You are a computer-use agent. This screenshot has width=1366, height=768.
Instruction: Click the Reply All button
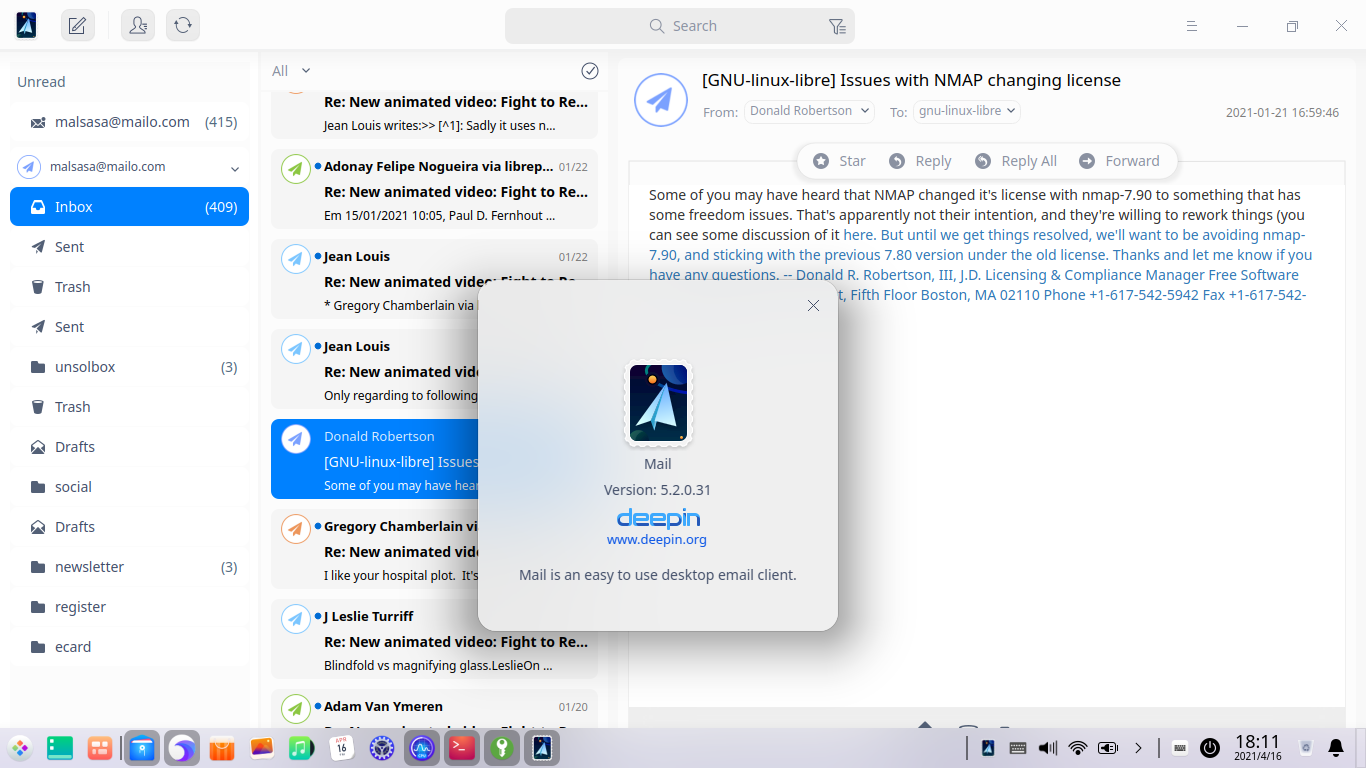tap(1016, 161)
